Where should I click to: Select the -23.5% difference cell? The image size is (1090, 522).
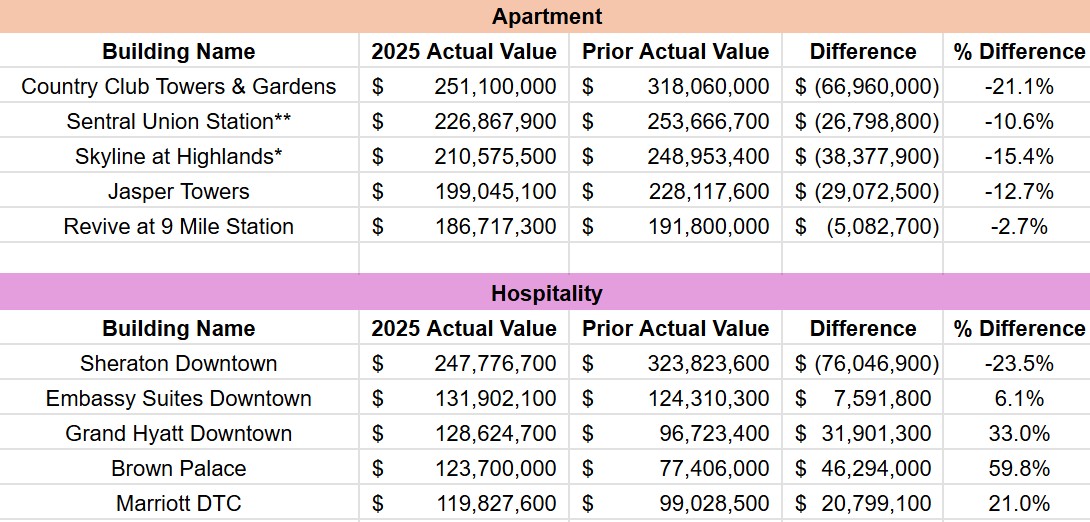pyautogui.click(x=1017, y=363)
